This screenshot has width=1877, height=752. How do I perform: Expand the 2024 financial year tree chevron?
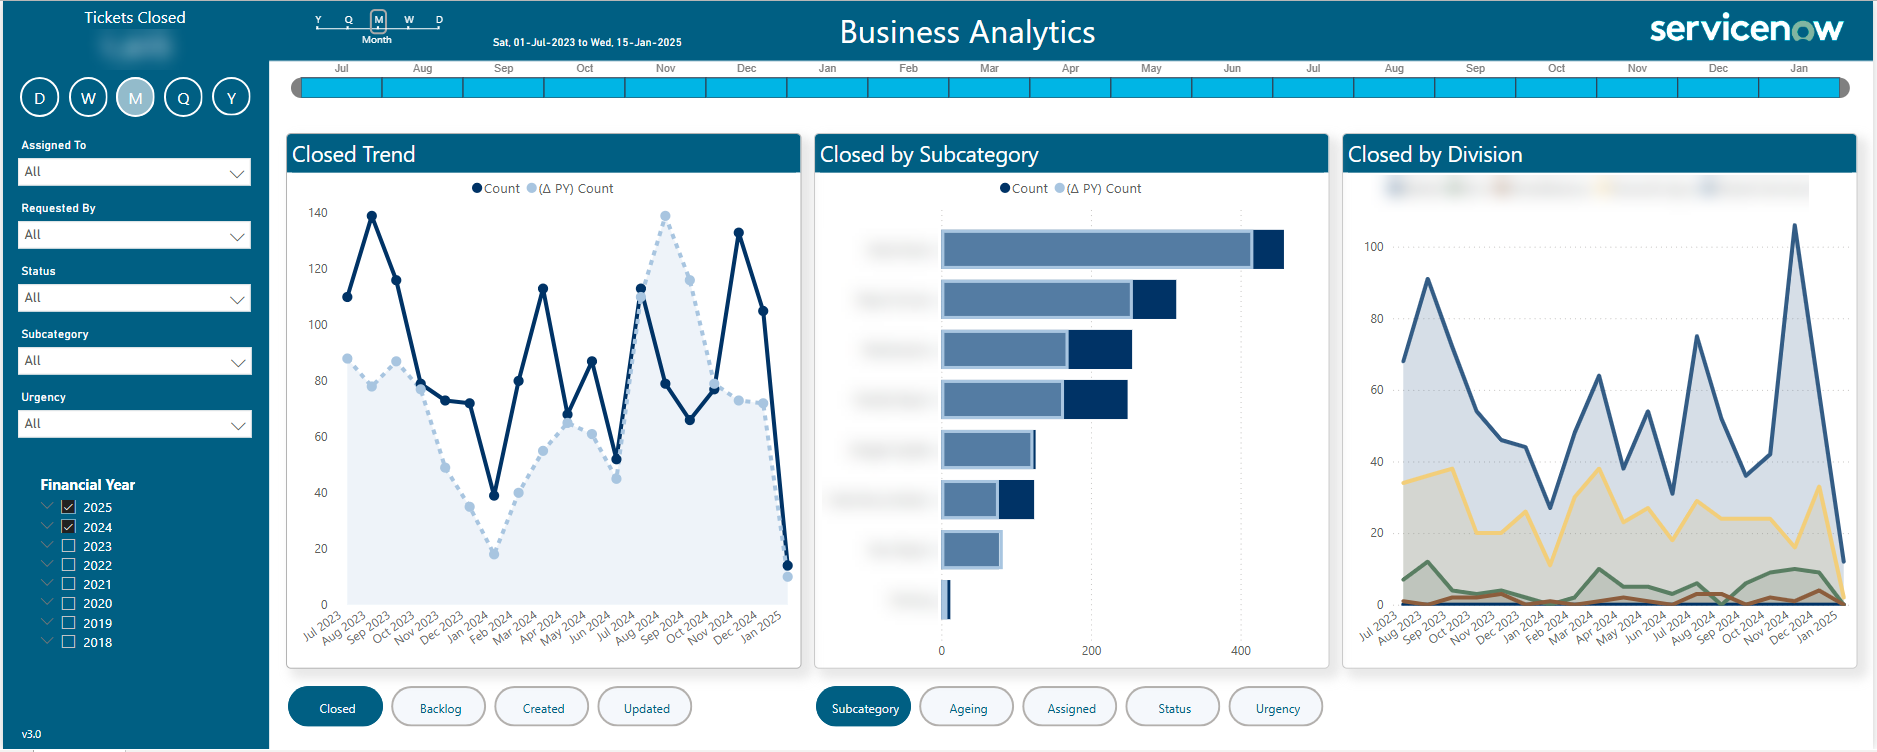pos(47,526)
